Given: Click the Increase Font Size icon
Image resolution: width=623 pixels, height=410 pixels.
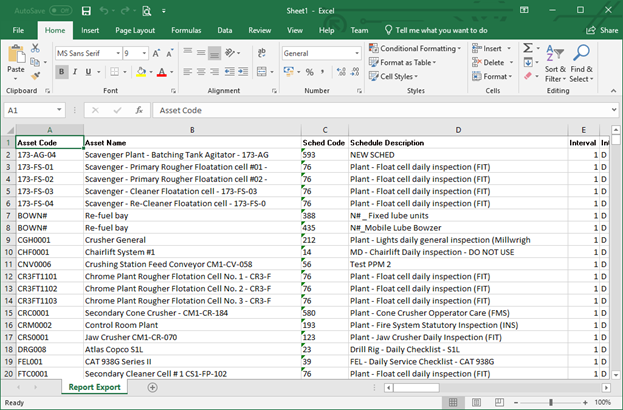Looking at the screenshot, I should [156, 53].
